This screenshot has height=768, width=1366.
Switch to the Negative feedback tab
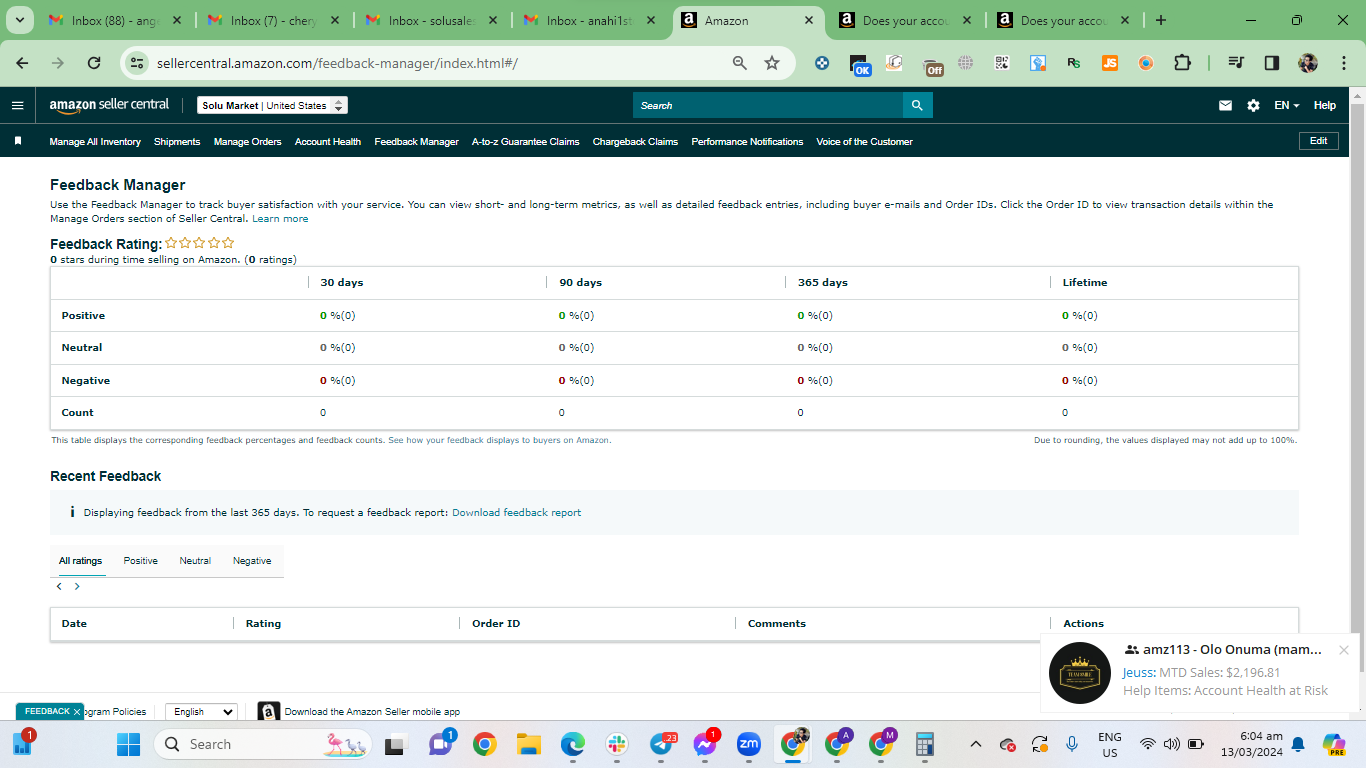[x=252, y=561]
